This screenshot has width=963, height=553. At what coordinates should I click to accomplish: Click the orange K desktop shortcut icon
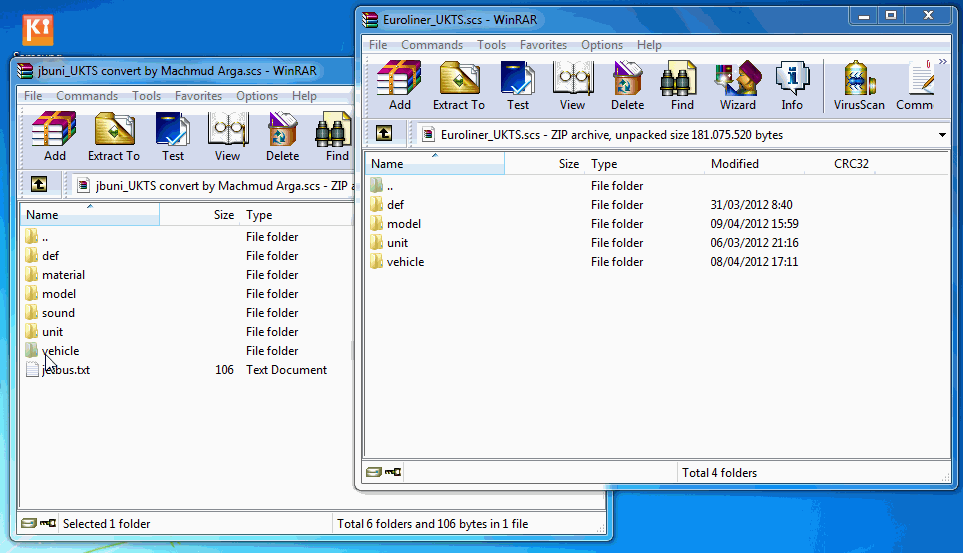pyautogui.click(x=37, y=29)
